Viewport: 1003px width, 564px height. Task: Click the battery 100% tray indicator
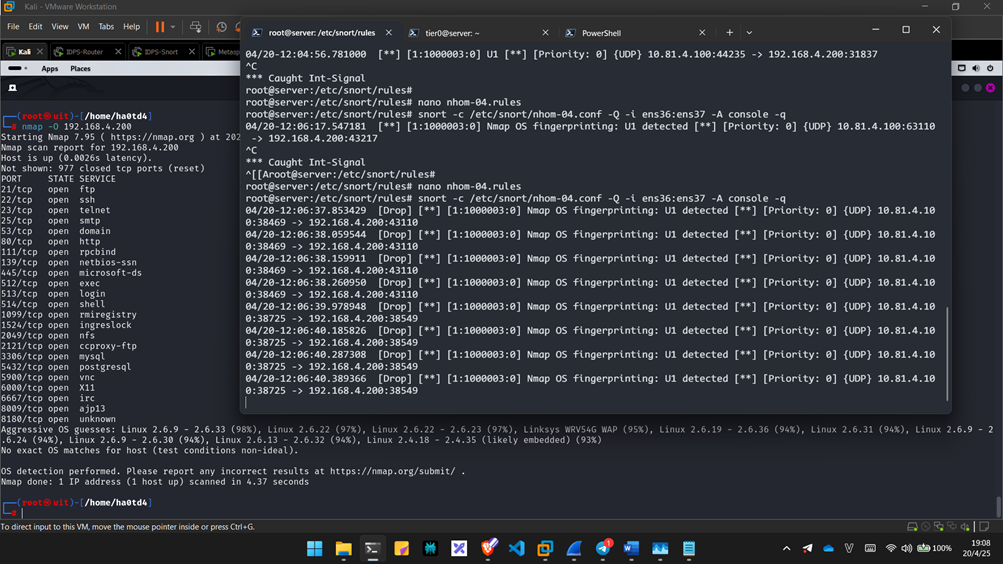(x=935, y=548)
